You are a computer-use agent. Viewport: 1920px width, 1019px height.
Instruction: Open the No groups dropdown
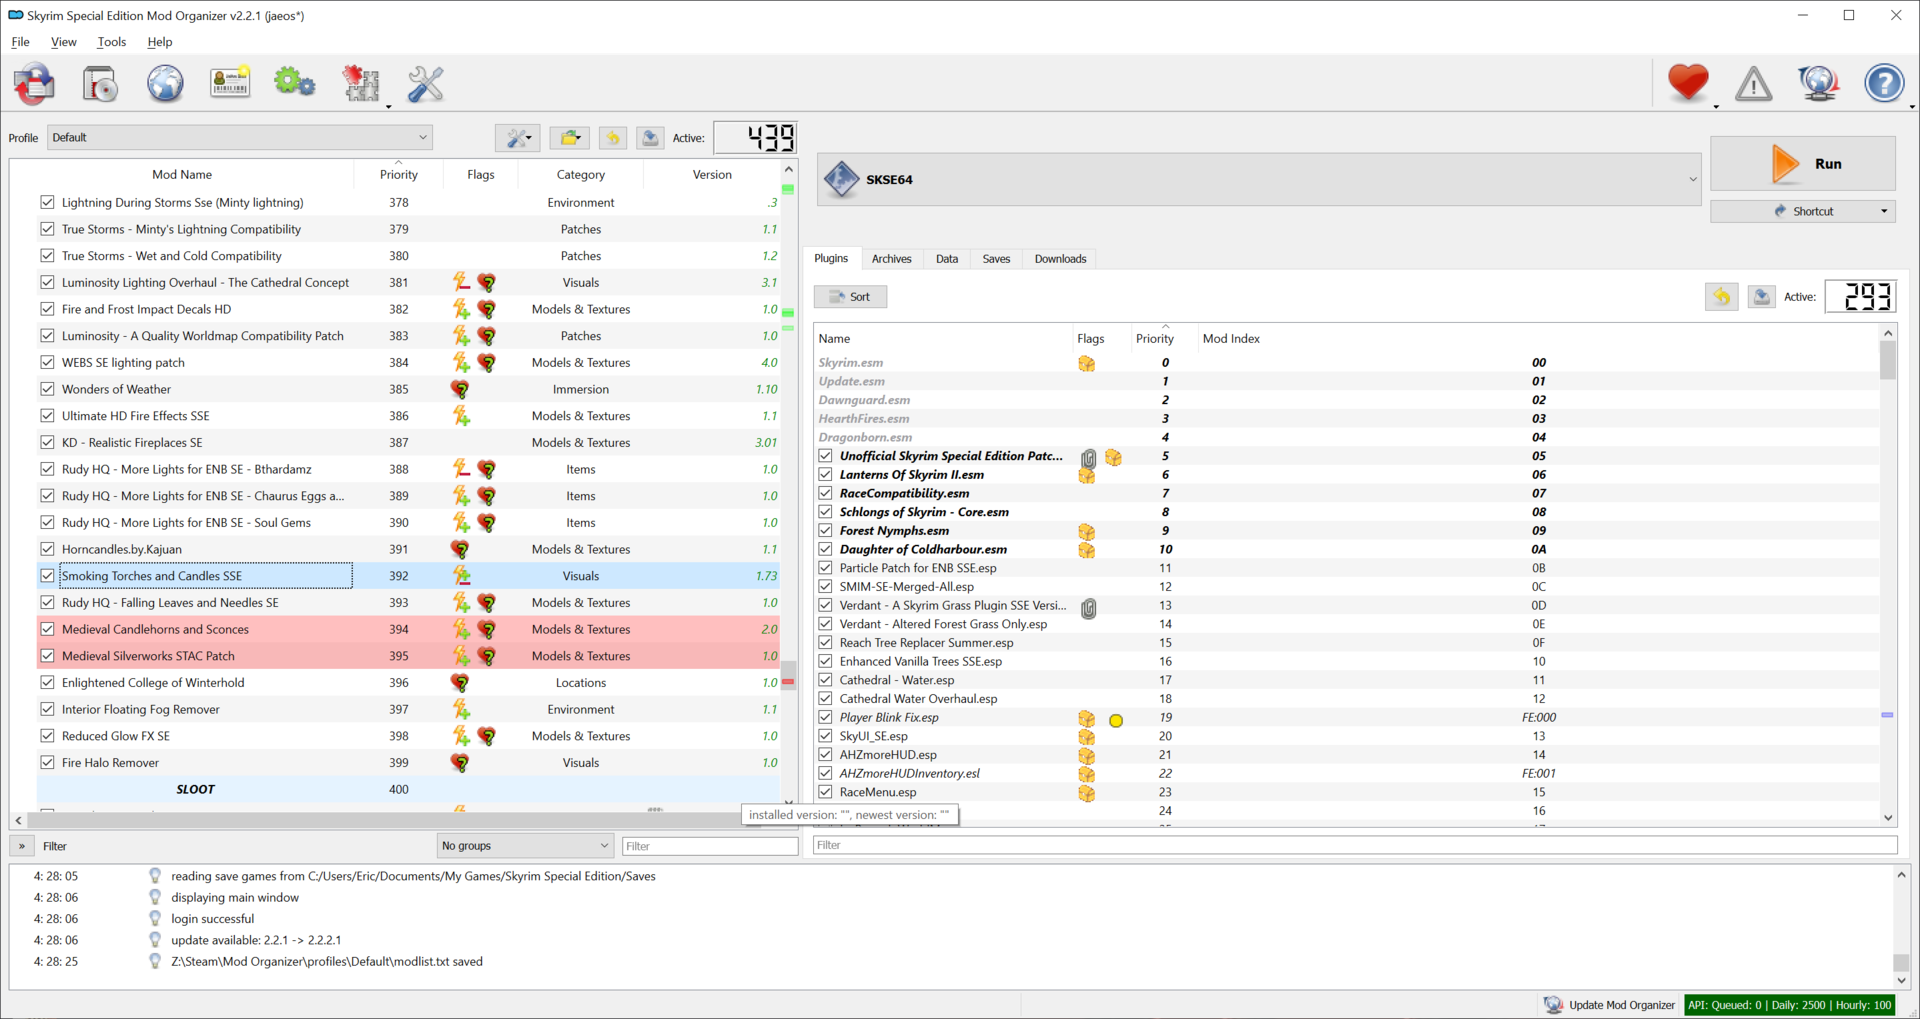(525, 846)
